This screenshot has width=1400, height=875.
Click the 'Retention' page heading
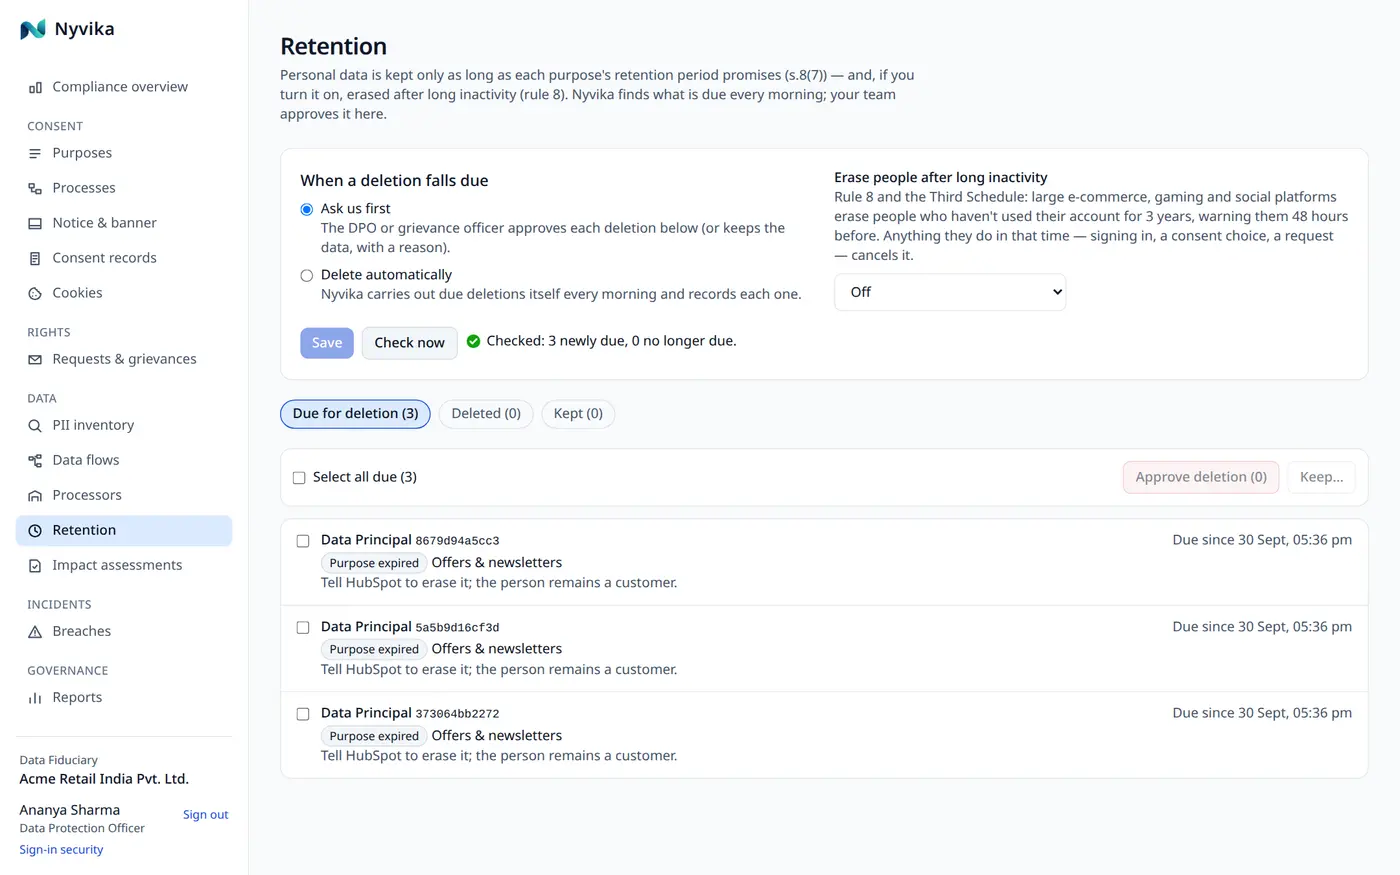coord(333,46)
